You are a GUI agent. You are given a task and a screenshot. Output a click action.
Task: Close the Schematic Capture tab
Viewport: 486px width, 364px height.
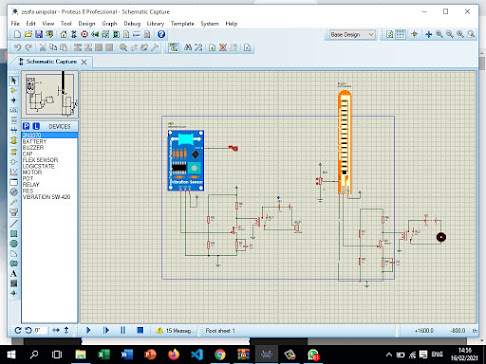(84, 62)
